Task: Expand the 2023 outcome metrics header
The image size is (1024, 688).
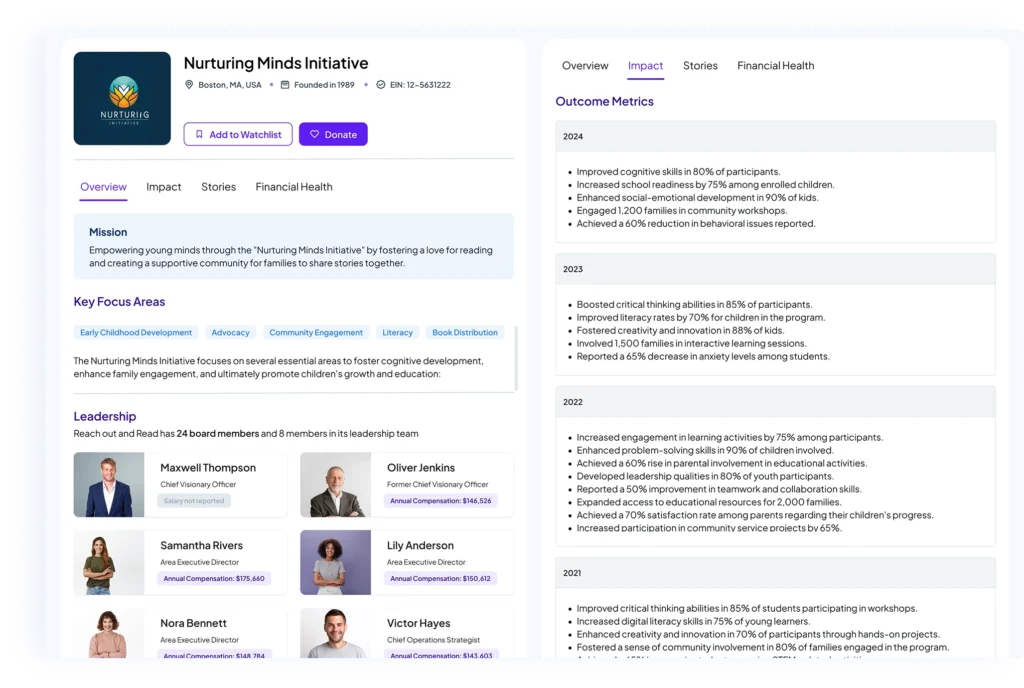Action: click(775, 269)
